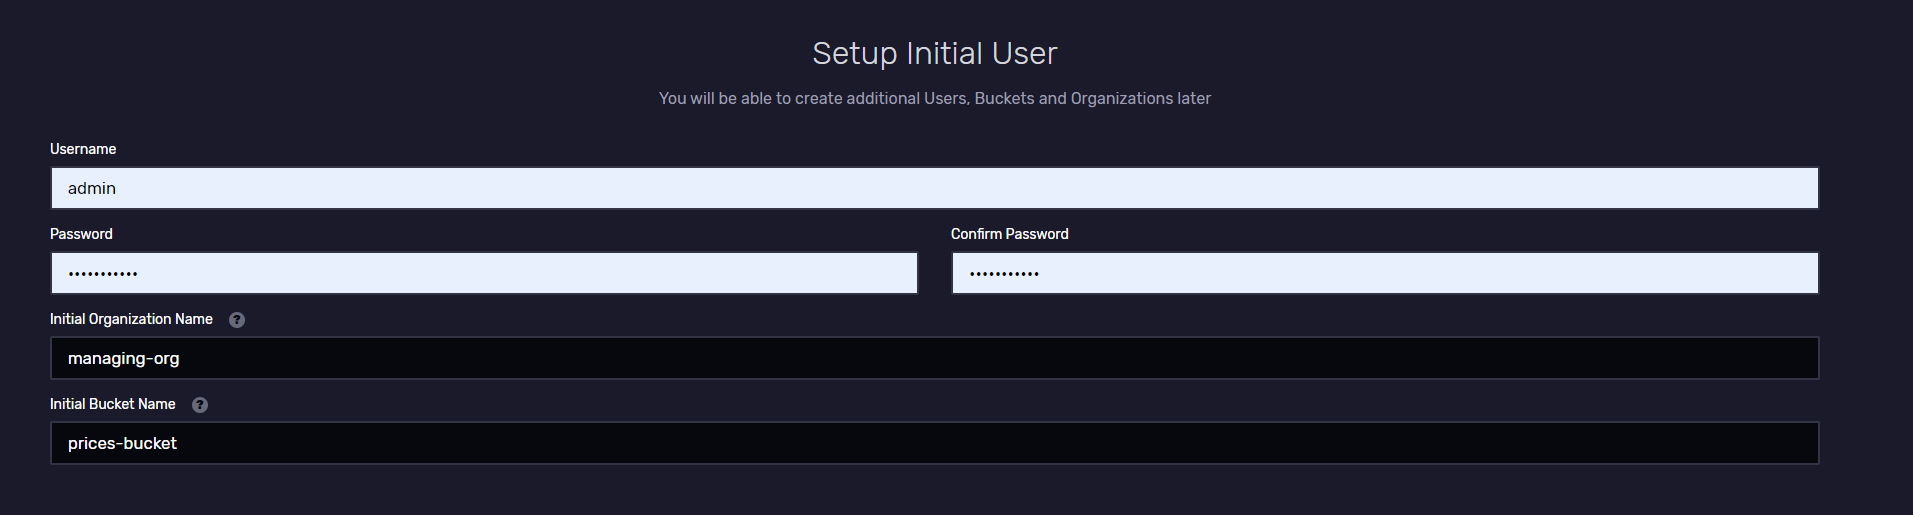Screen dimensions: 1913x515
Task: Click the subtitle about creating additional Users later
Action: click(934, 98)
